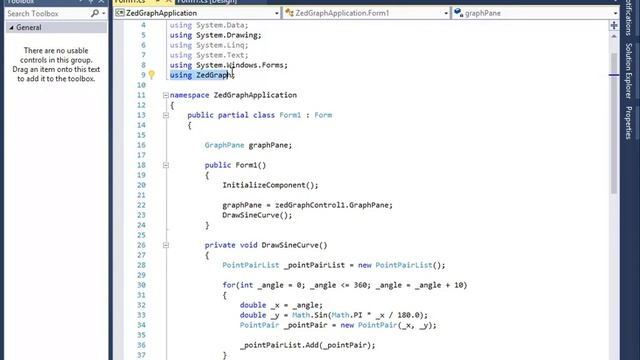Screen dimensions: 640x360
Task: Click 'using System.Linq;' on line 6
Action: 209,45
